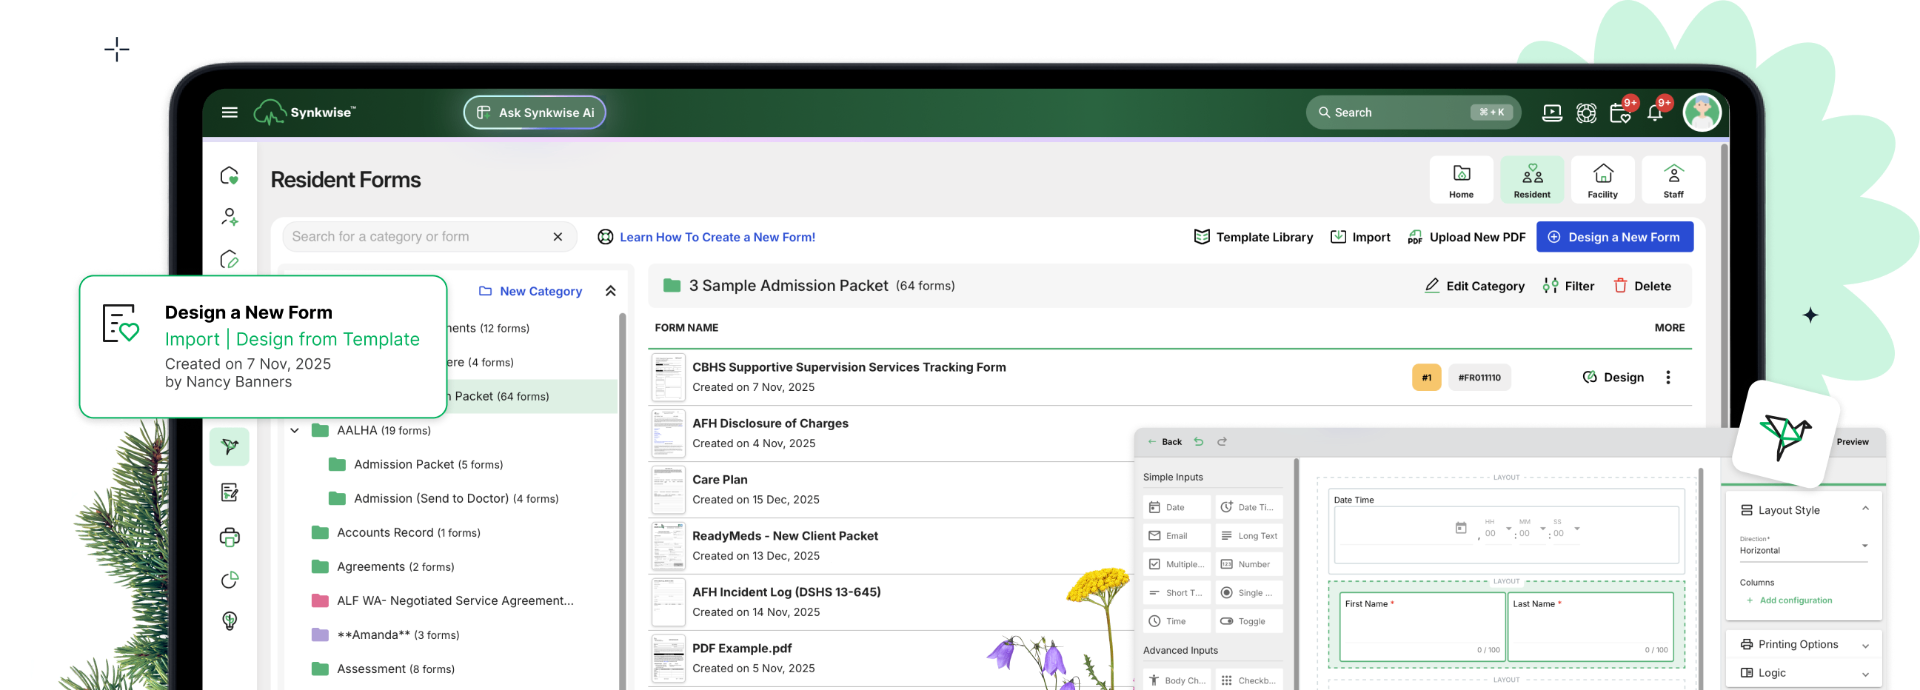The width and height of the screenshot is (1920, 690).
Task: Open the Template Library
Action: (1253, 237)
